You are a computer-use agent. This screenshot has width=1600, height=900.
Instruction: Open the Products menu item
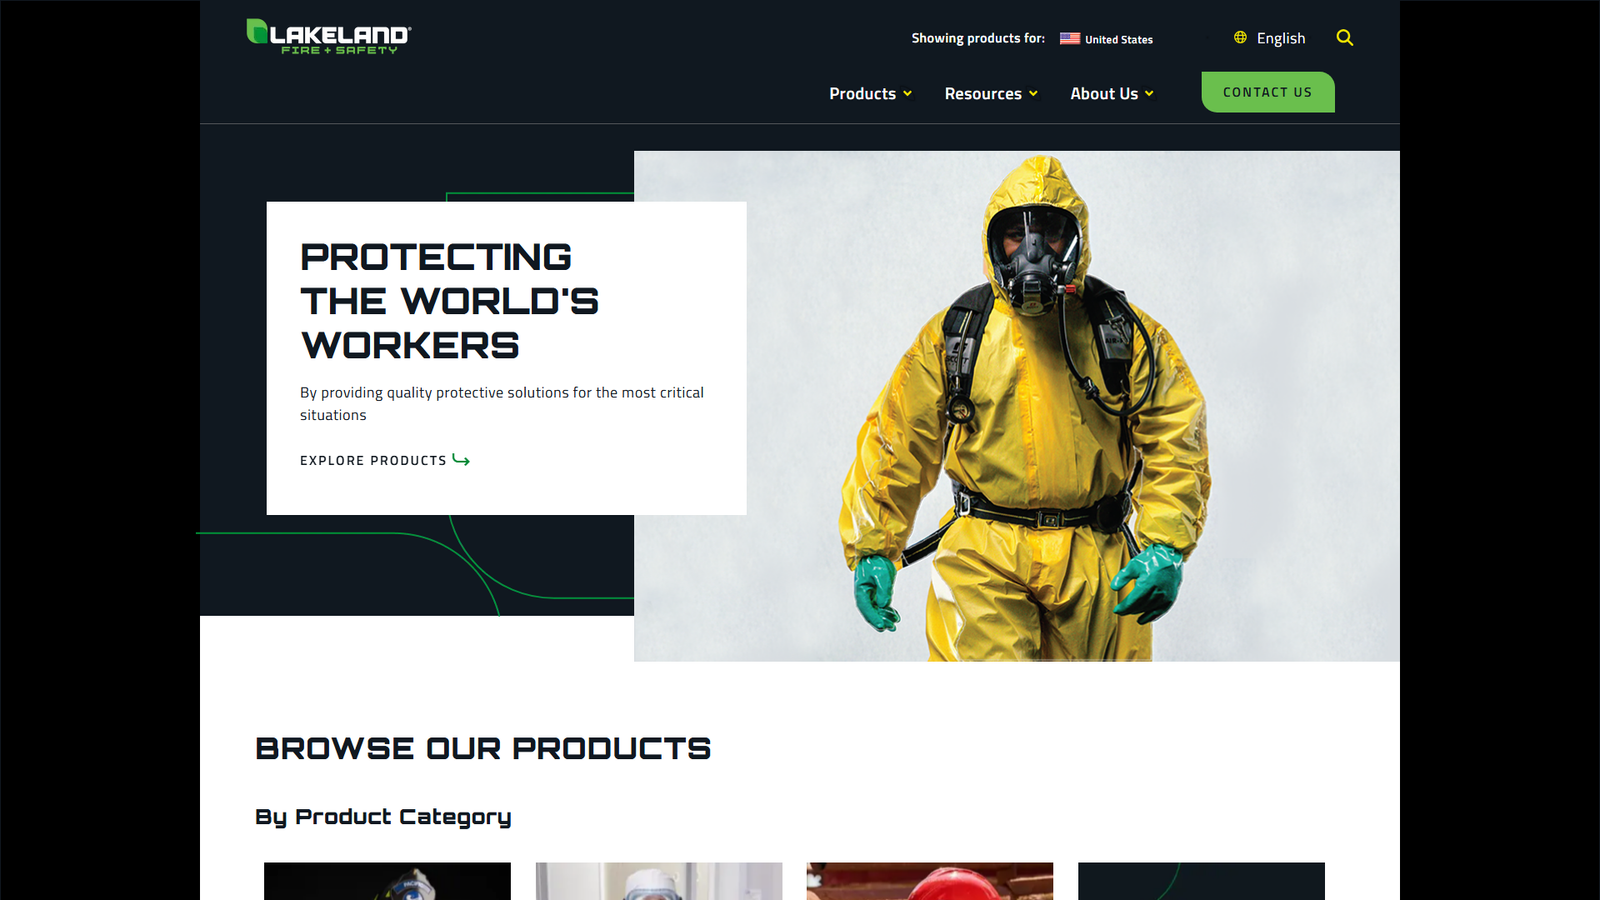(x=863, y=93)
